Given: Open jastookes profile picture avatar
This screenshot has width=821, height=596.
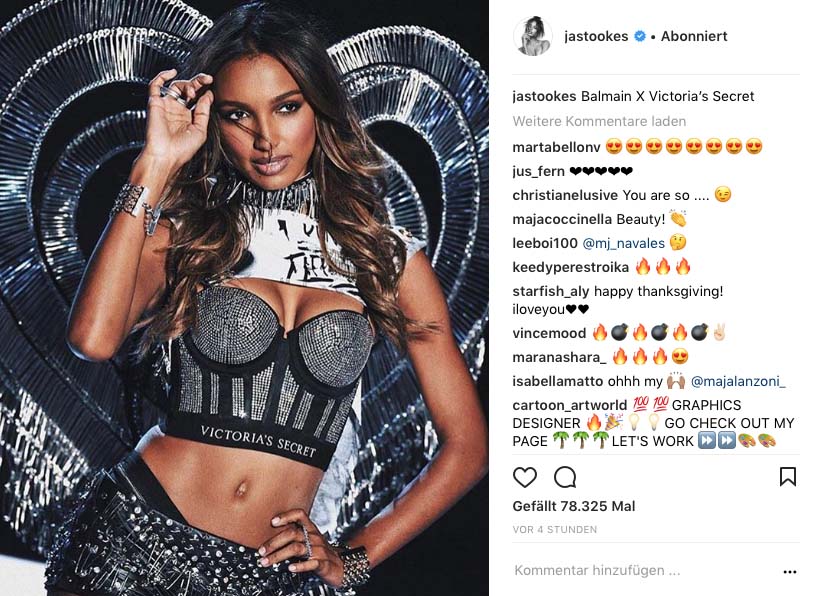Looking at the screenshot, I should pos(532,36).
